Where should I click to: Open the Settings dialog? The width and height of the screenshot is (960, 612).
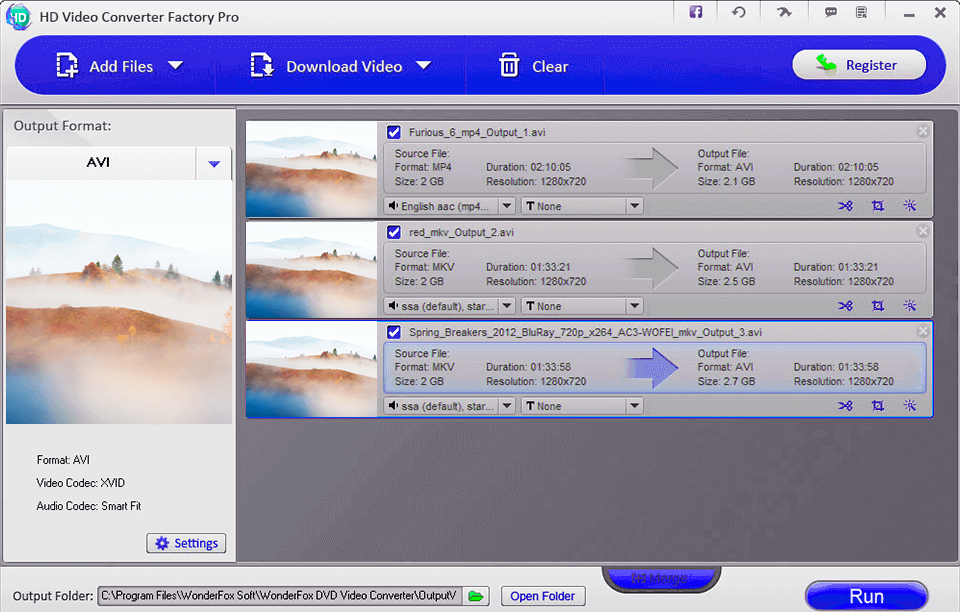pos(186,543)
